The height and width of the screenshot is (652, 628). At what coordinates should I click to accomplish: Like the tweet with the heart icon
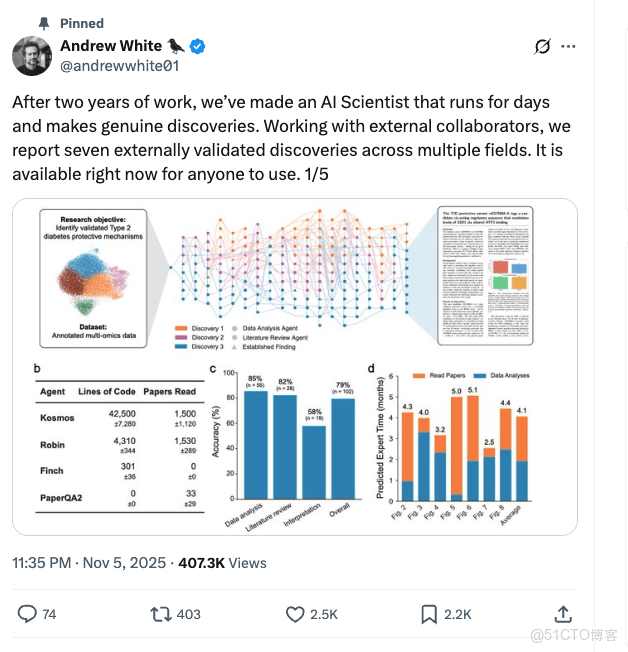tap(295, 614)
